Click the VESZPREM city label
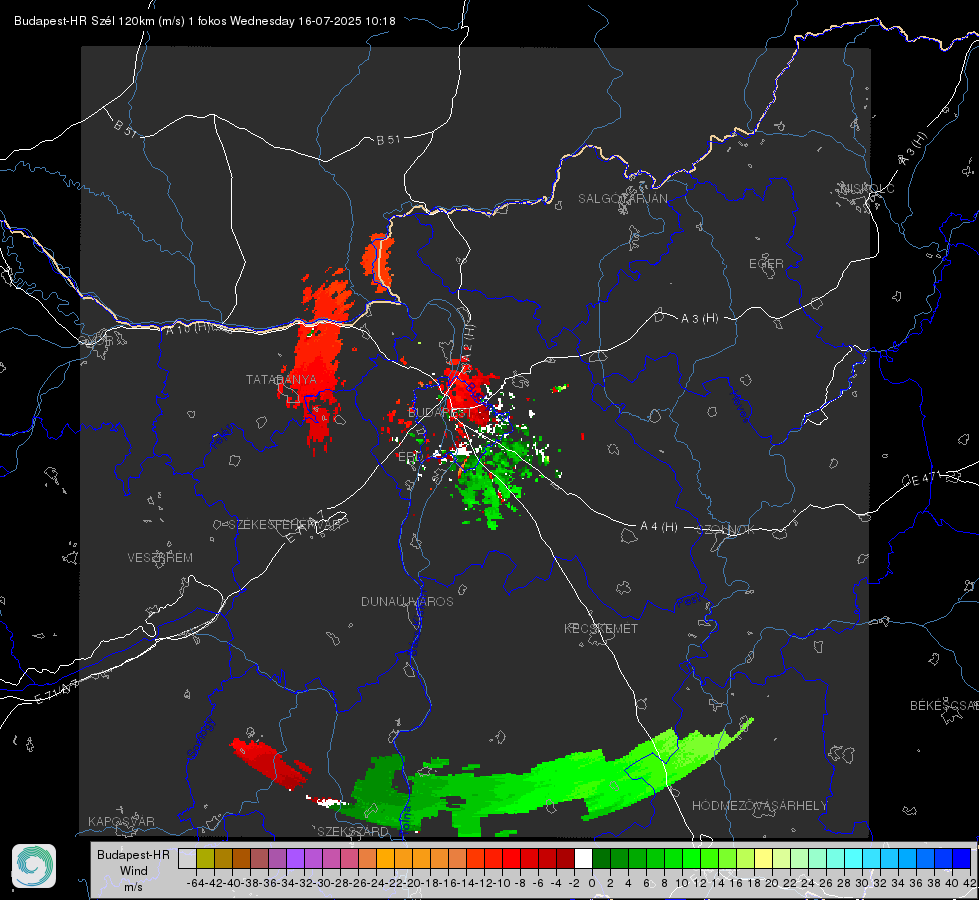 (x=160, y=557)
